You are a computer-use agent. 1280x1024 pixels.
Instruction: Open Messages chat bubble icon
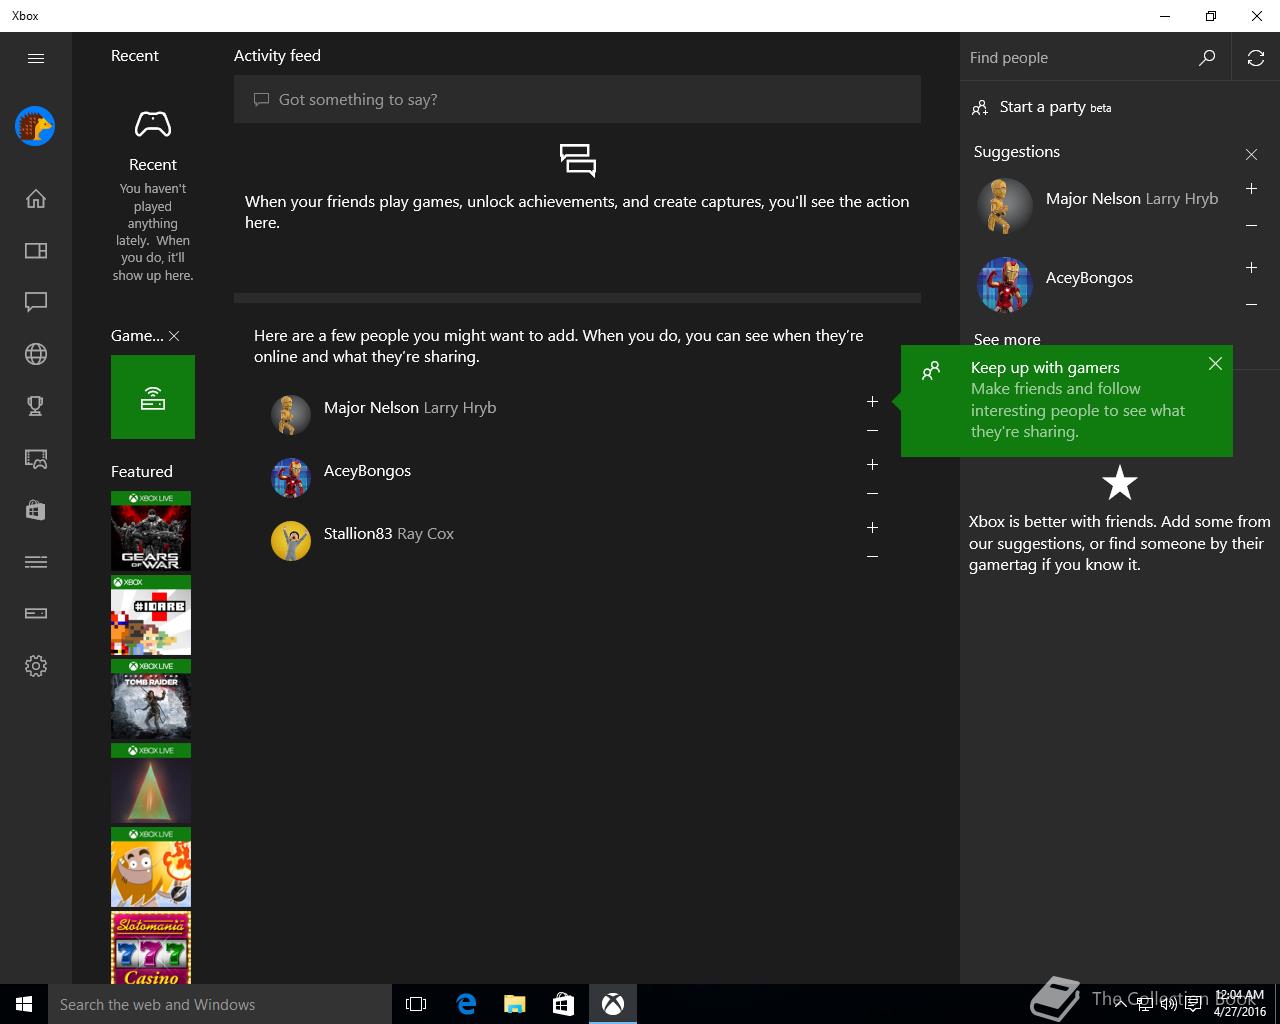click(36, 302)
